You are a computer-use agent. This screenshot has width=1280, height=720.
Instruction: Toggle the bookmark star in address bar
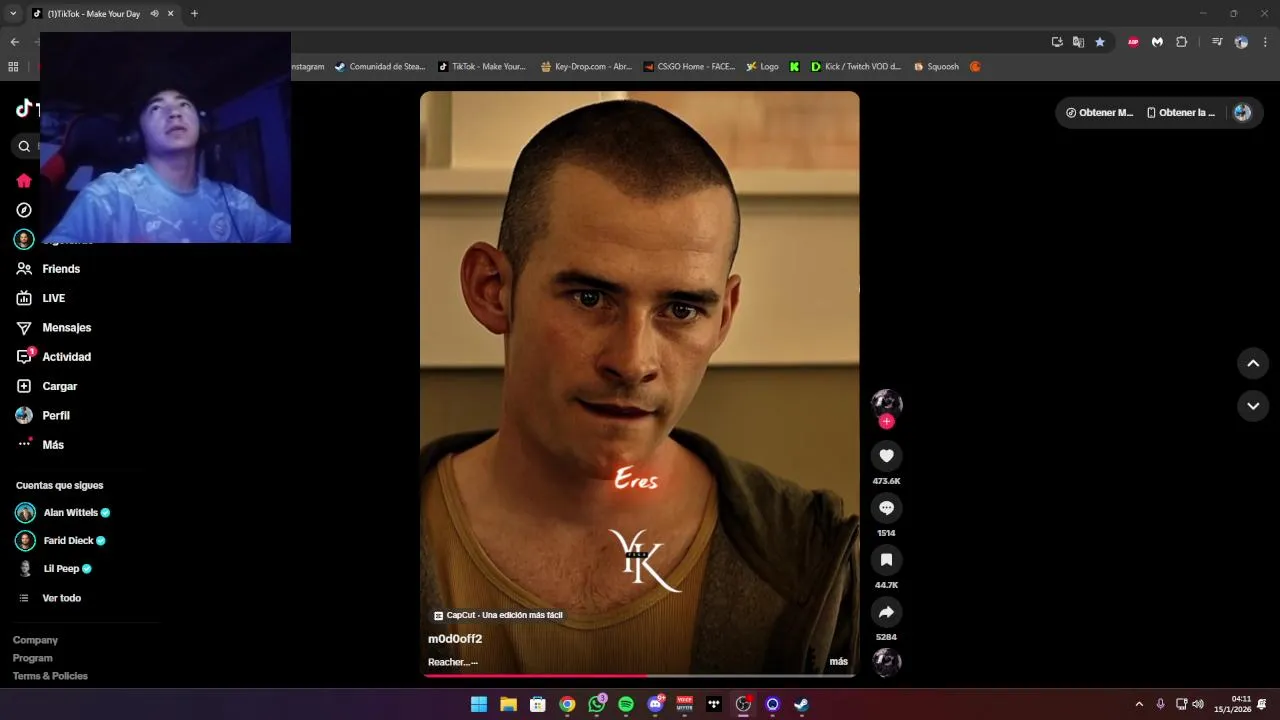(x=1100, y=42)
